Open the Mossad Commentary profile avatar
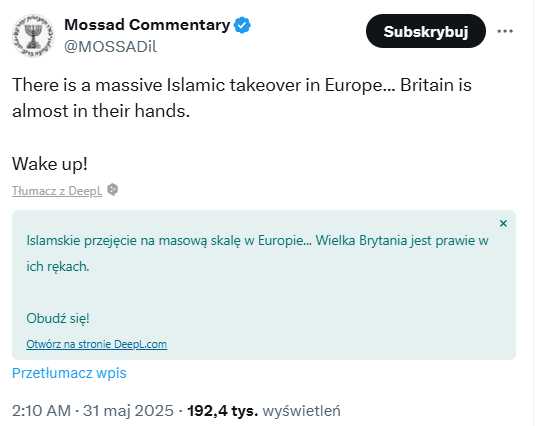This screenshot has height=426, width=535. tap(33, 35)
